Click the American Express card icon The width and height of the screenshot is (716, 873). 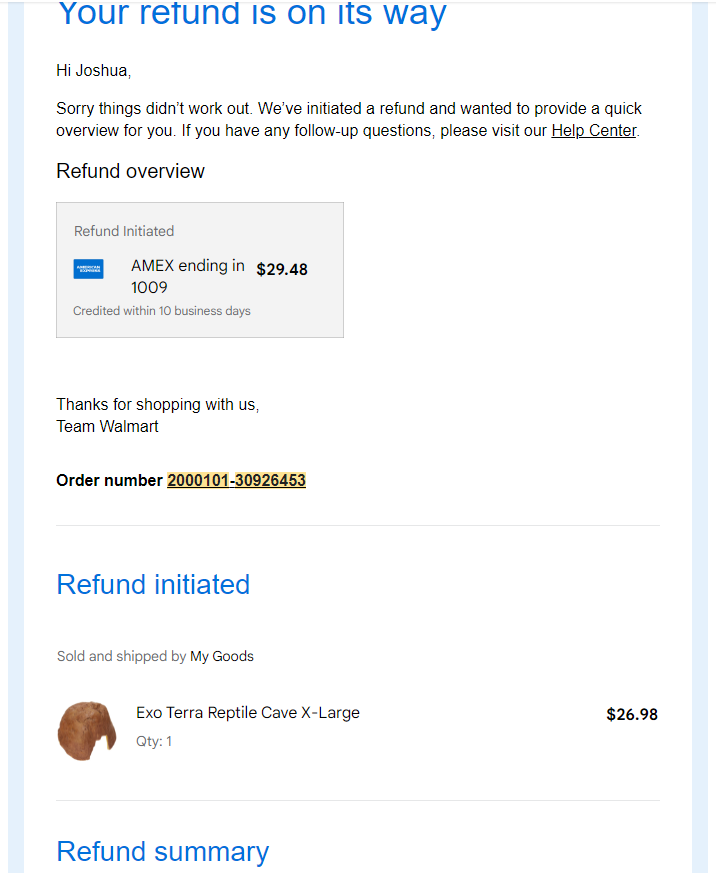pyautogui.click(x=89, y=269)
